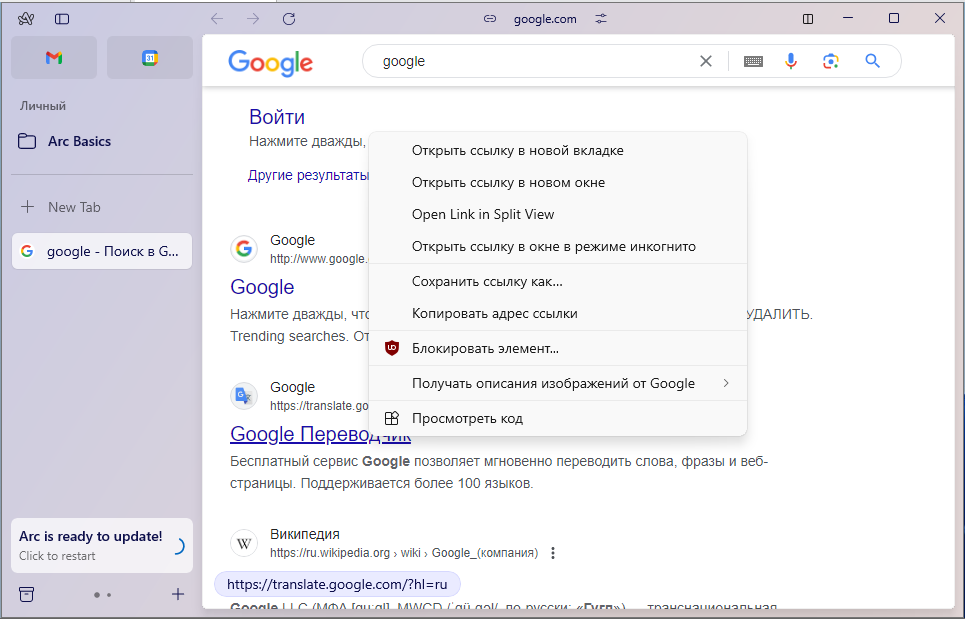Go forward with the right arrow
The height and width of the screenshot is (619, 965).
pyautogui.click(x=253, y=19)
